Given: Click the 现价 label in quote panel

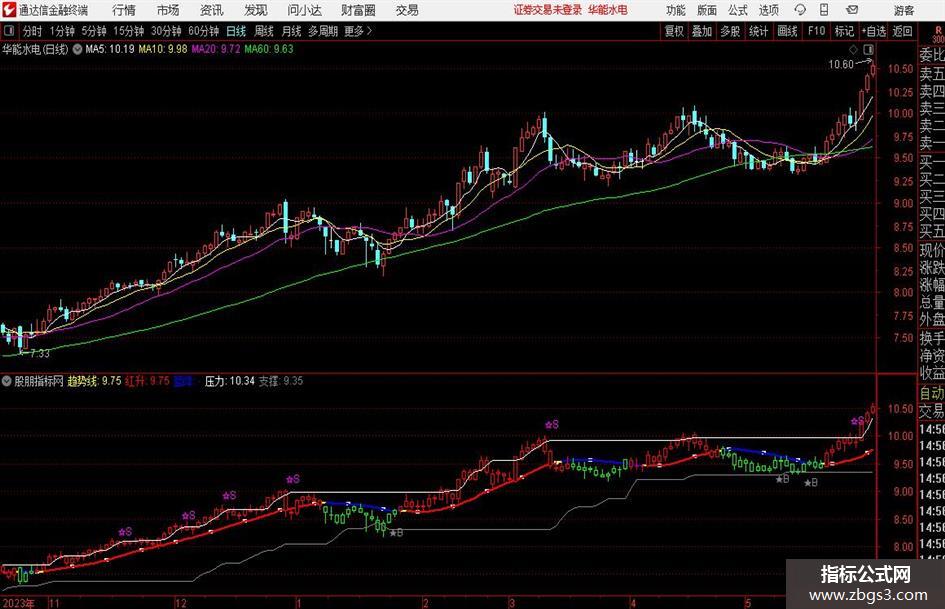Looking at the screenshot, I should (x=932, y=250).
